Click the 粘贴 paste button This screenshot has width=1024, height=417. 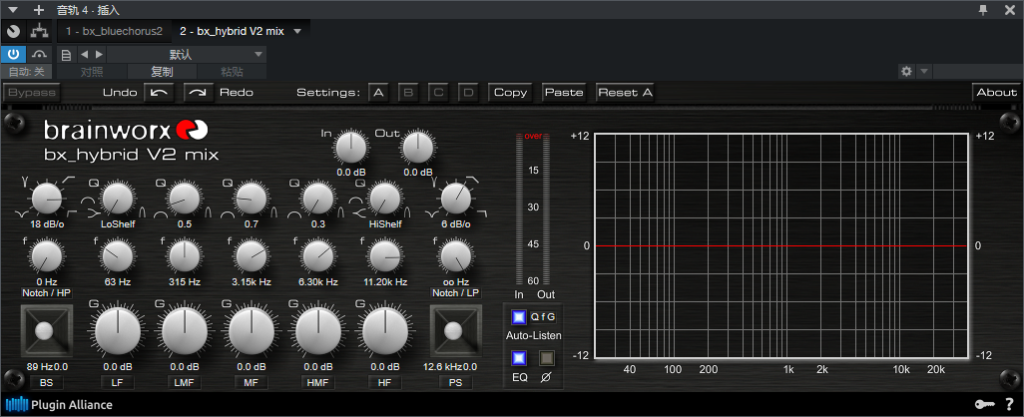point(232,72)
